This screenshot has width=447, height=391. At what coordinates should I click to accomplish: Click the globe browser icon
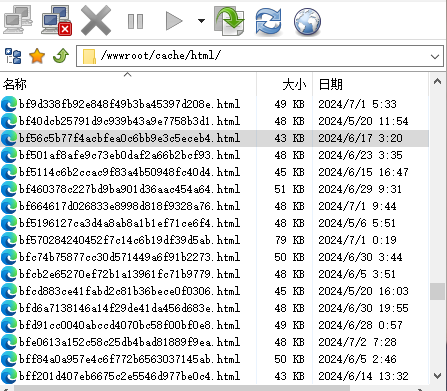[307, 22]
